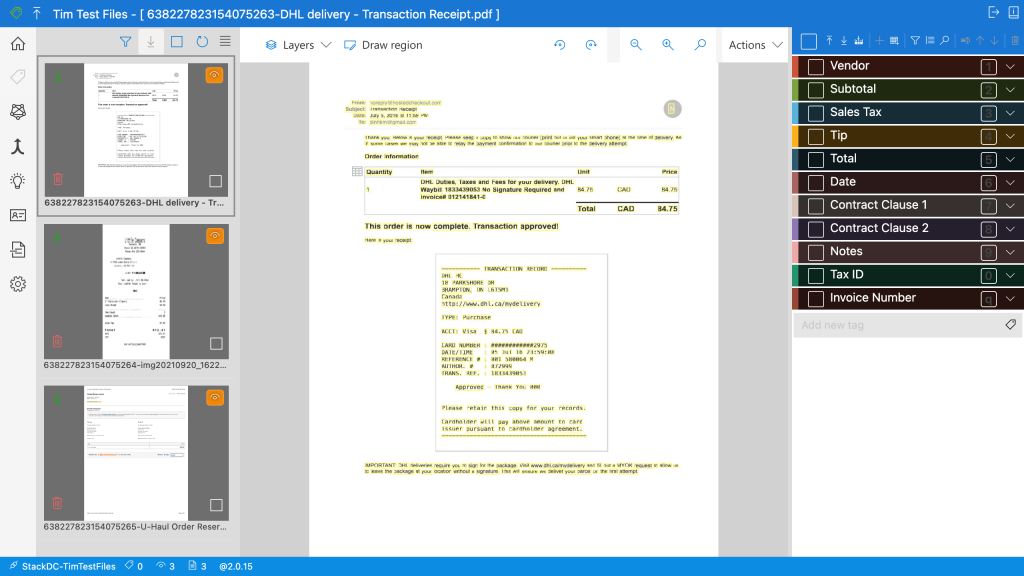Expand the Invoice Number tag chevron
Screen dimensions: 1024x576
1010,298
